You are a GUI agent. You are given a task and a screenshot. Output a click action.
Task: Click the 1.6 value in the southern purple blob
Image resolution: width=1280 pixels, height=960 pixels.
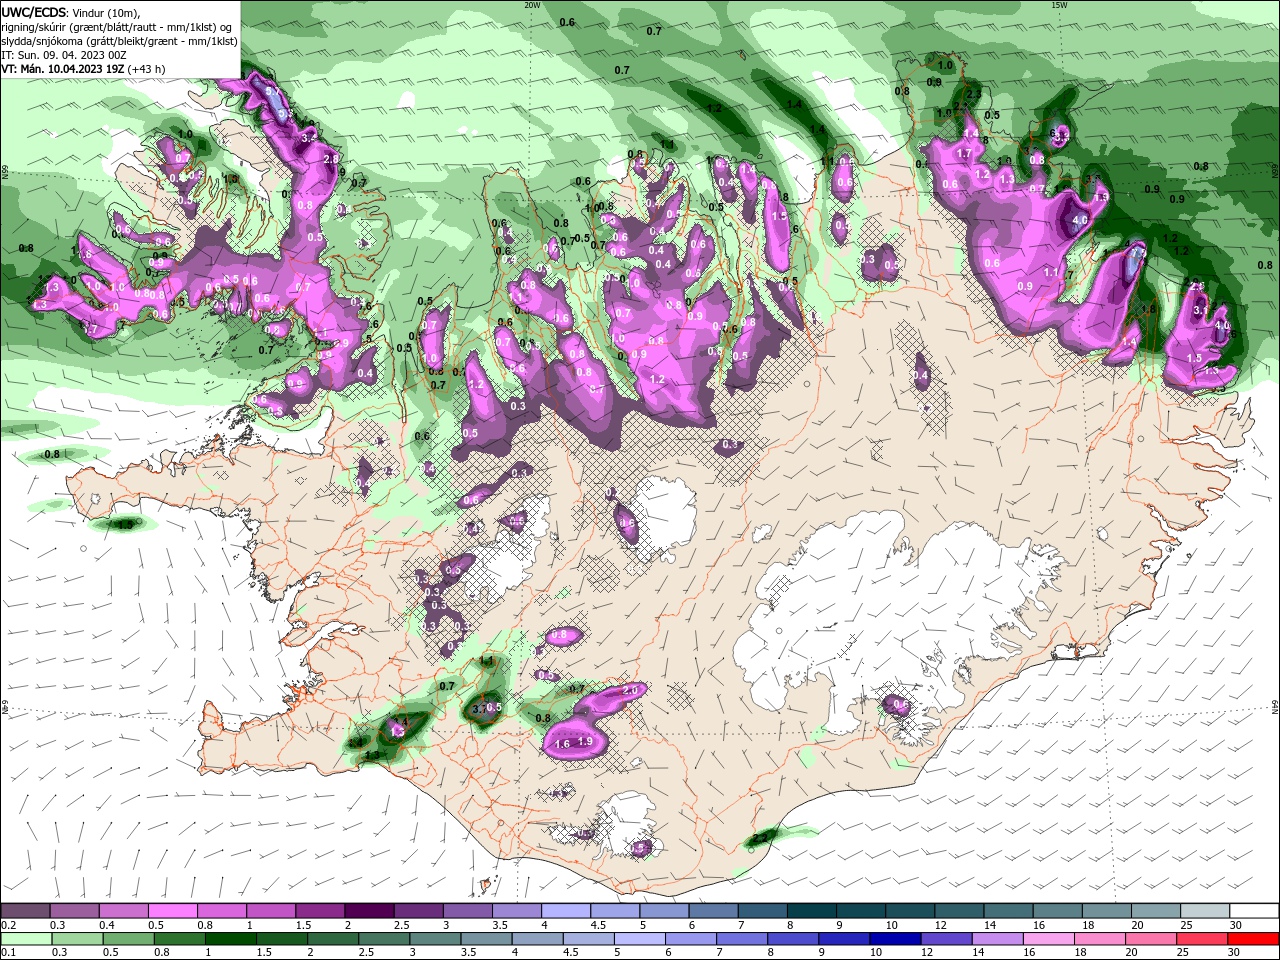pyautogui.click(x=562, y=744)
